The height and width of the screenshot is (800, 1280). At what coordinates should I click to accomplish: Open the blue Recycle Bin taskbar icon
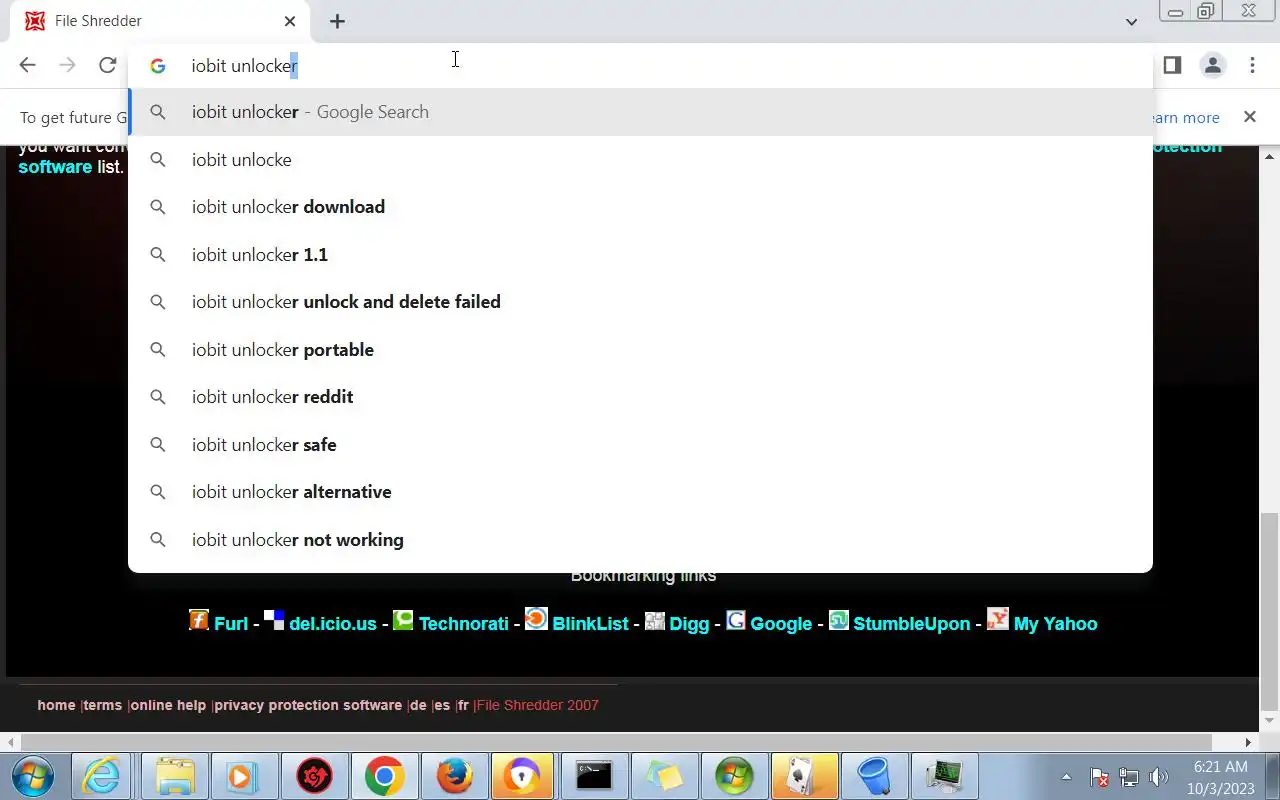(x=874, y=776)
